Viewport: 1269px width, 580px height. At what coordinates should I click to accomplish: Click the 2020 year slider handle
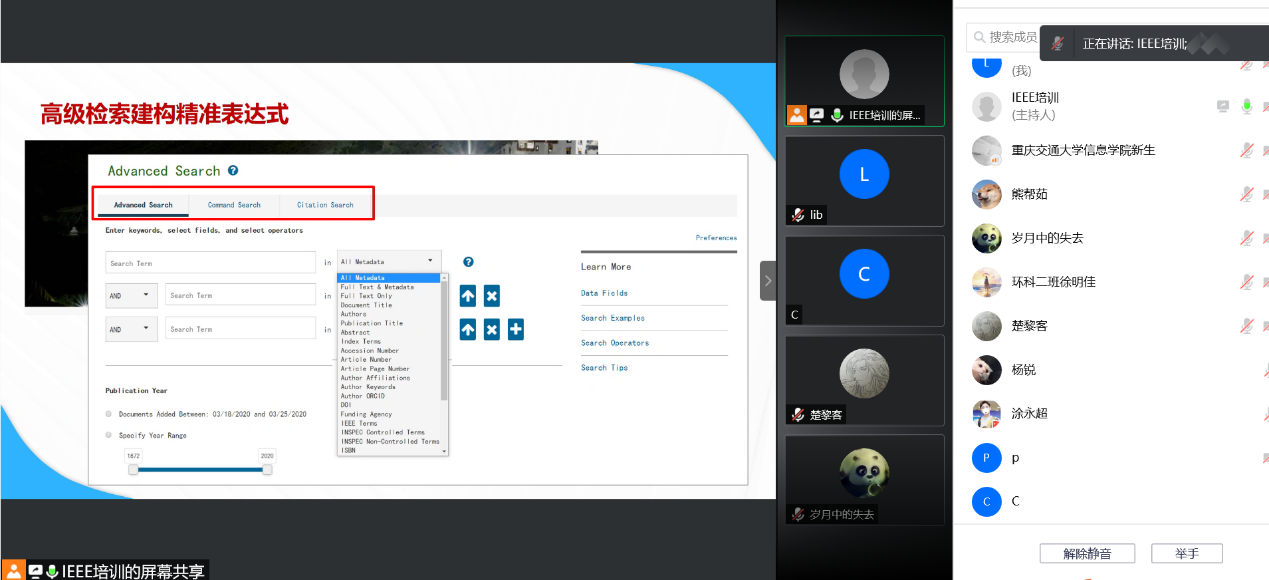267,469
